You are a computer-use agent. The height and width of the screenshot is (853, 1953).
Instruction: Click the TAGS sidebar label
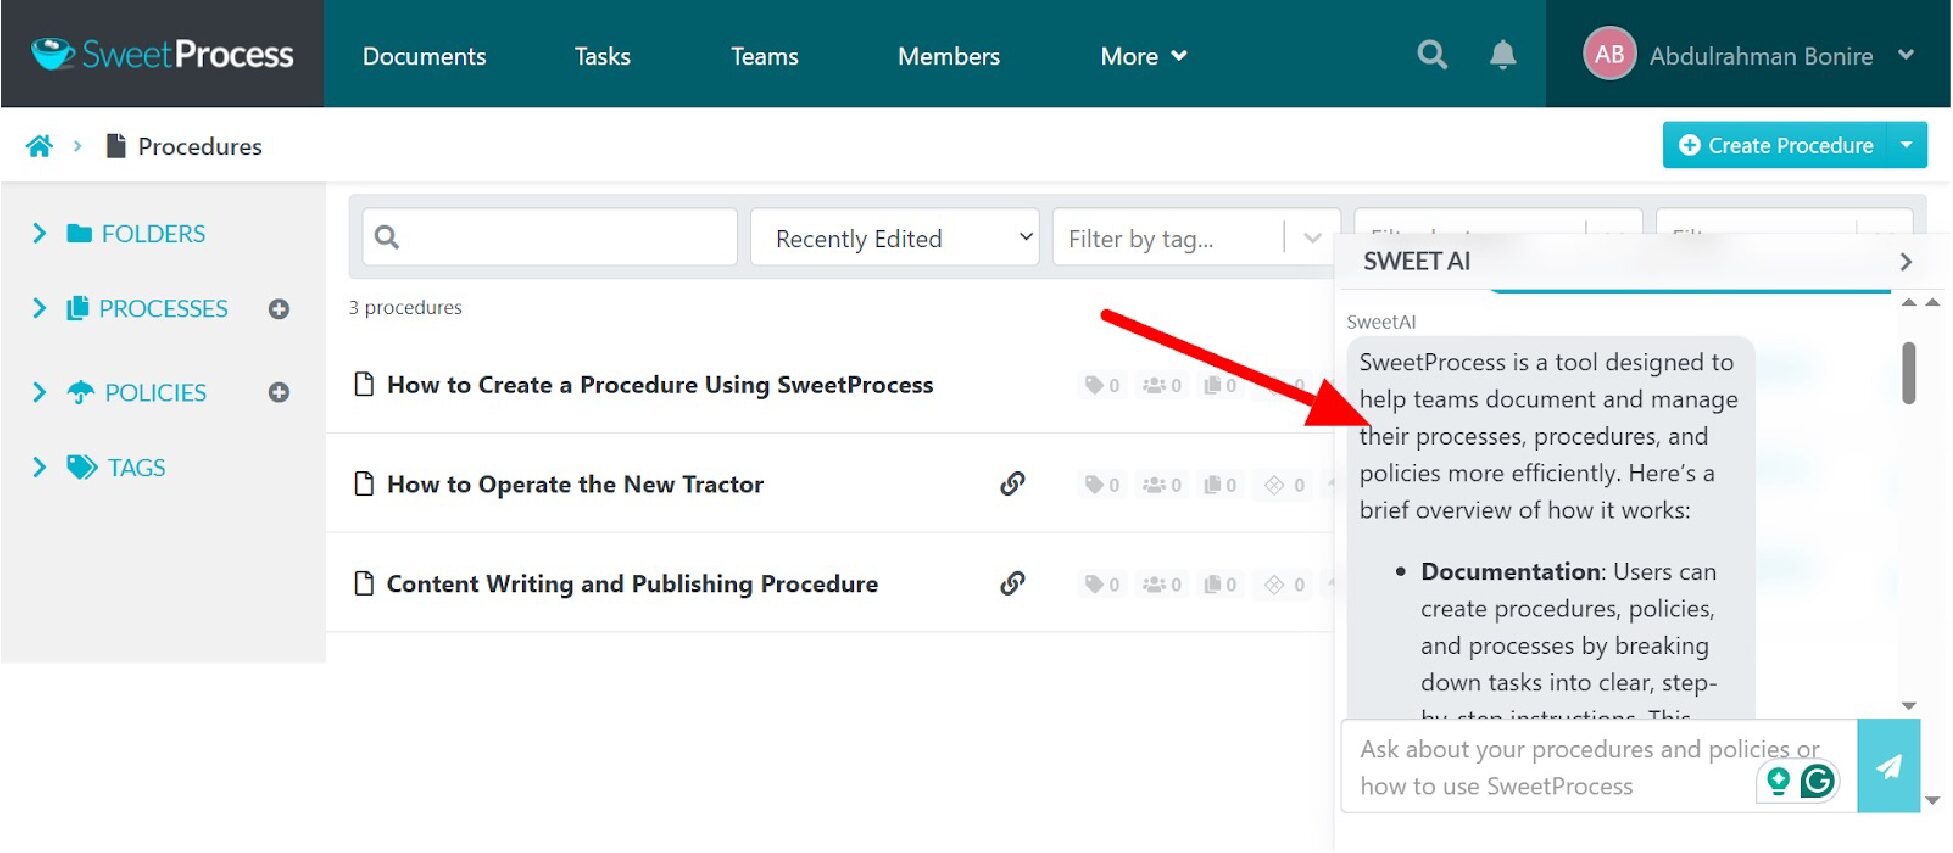pos(137,467)
